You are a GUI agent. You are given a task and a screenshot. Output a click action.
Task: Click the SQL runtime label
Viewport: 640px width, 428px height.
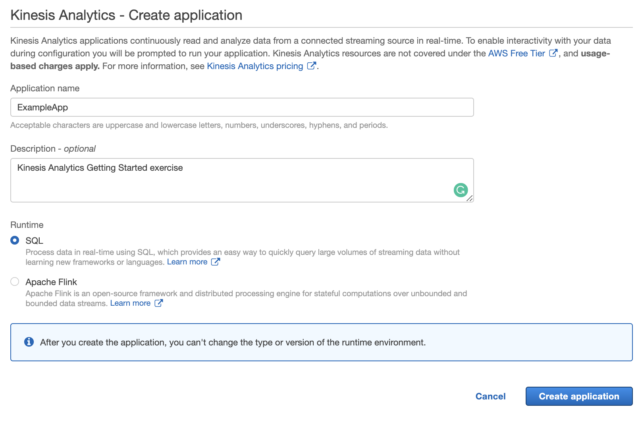[x=34, y=241]
